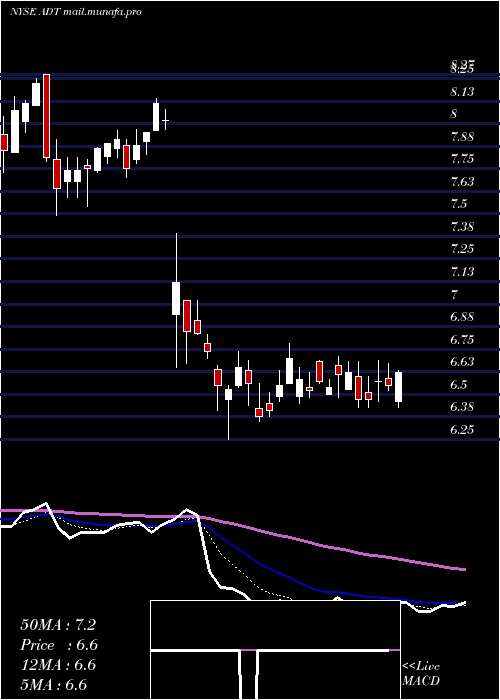The width and height of the screenshot is (500, 700).
Task: Select the 7.25 price axis label
Action: point(462,249)
